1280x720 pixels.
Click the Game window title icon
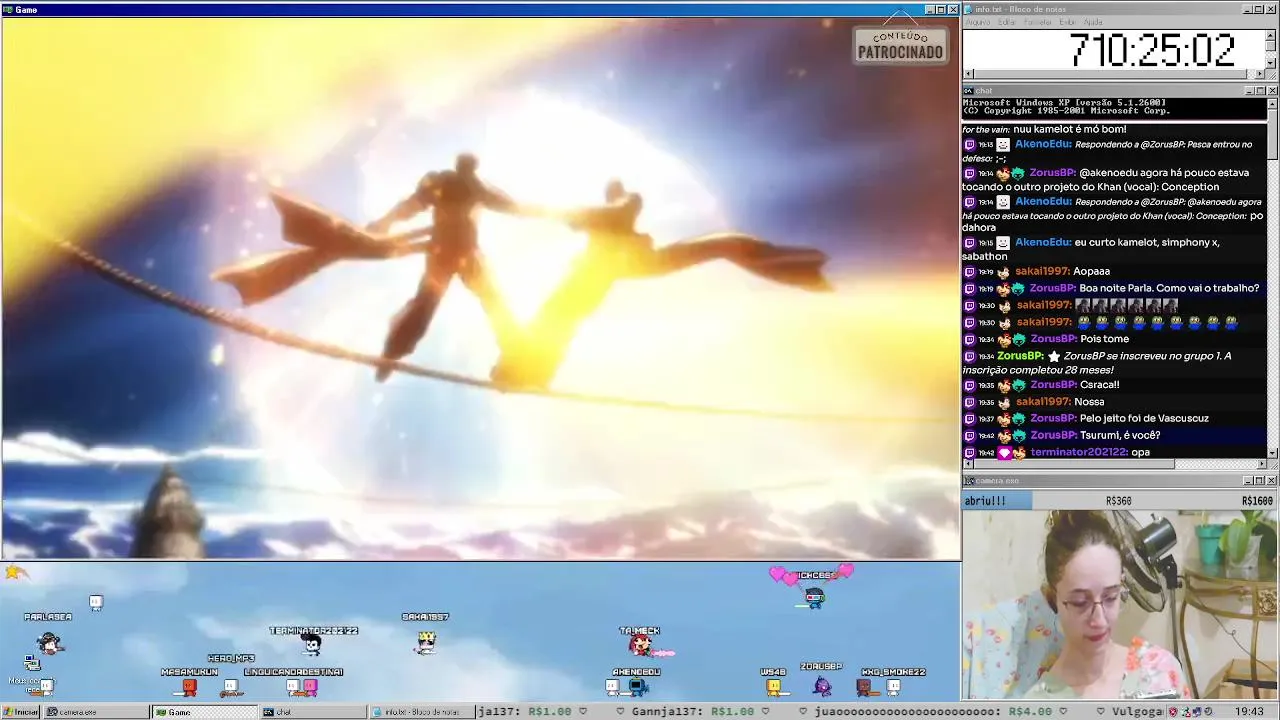coord(7,9)
